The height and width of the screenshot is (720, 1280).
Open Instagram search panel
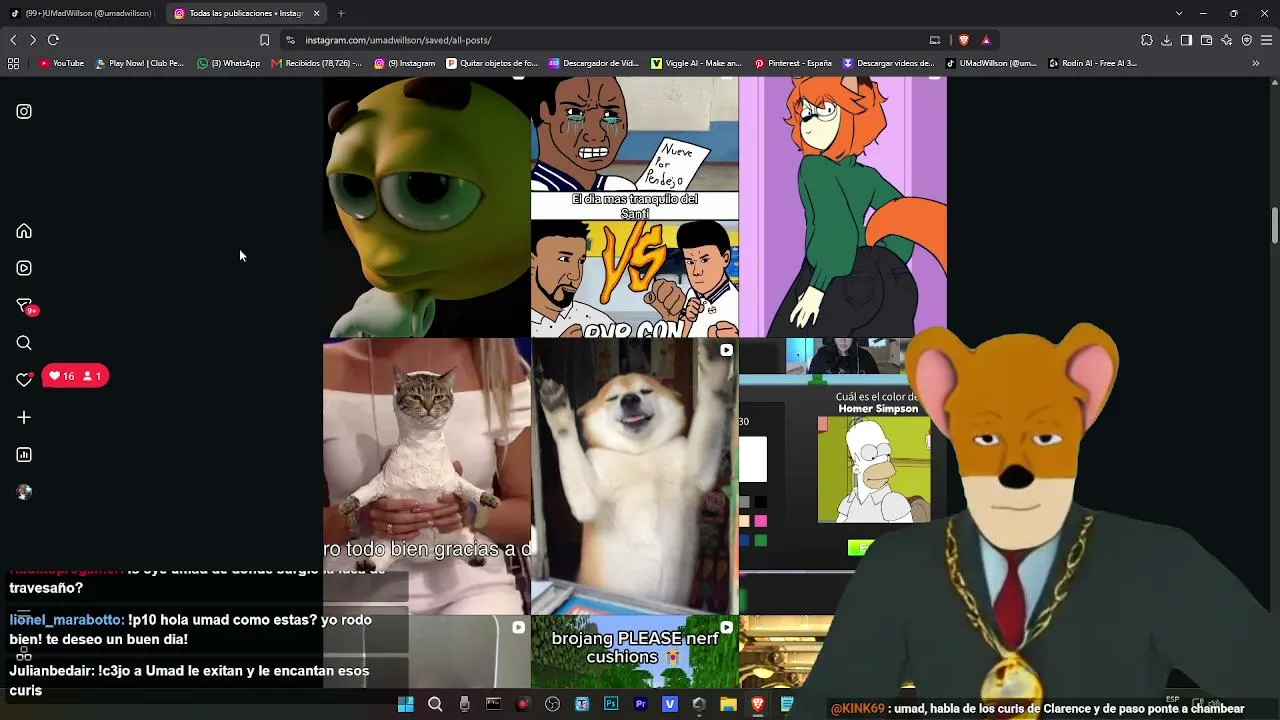[x=24, y=343]
